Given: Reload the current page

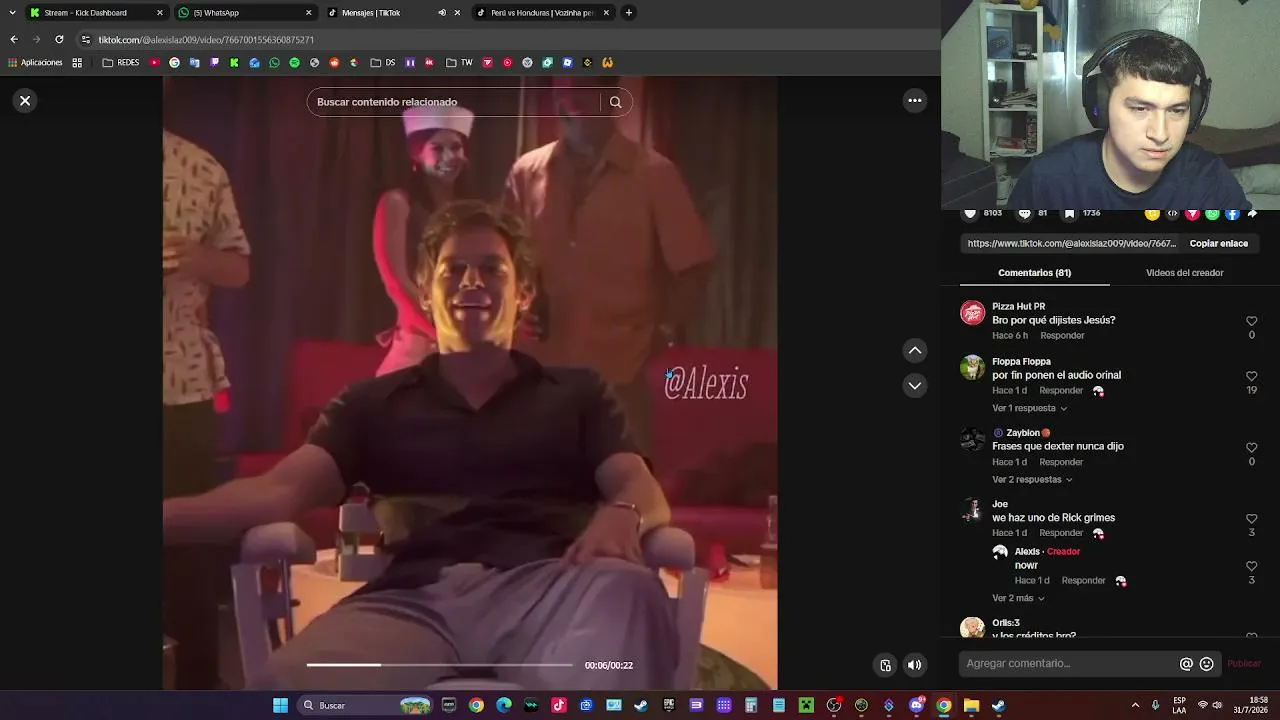Looking at the screenshot, I should click(x=59, y=40).
